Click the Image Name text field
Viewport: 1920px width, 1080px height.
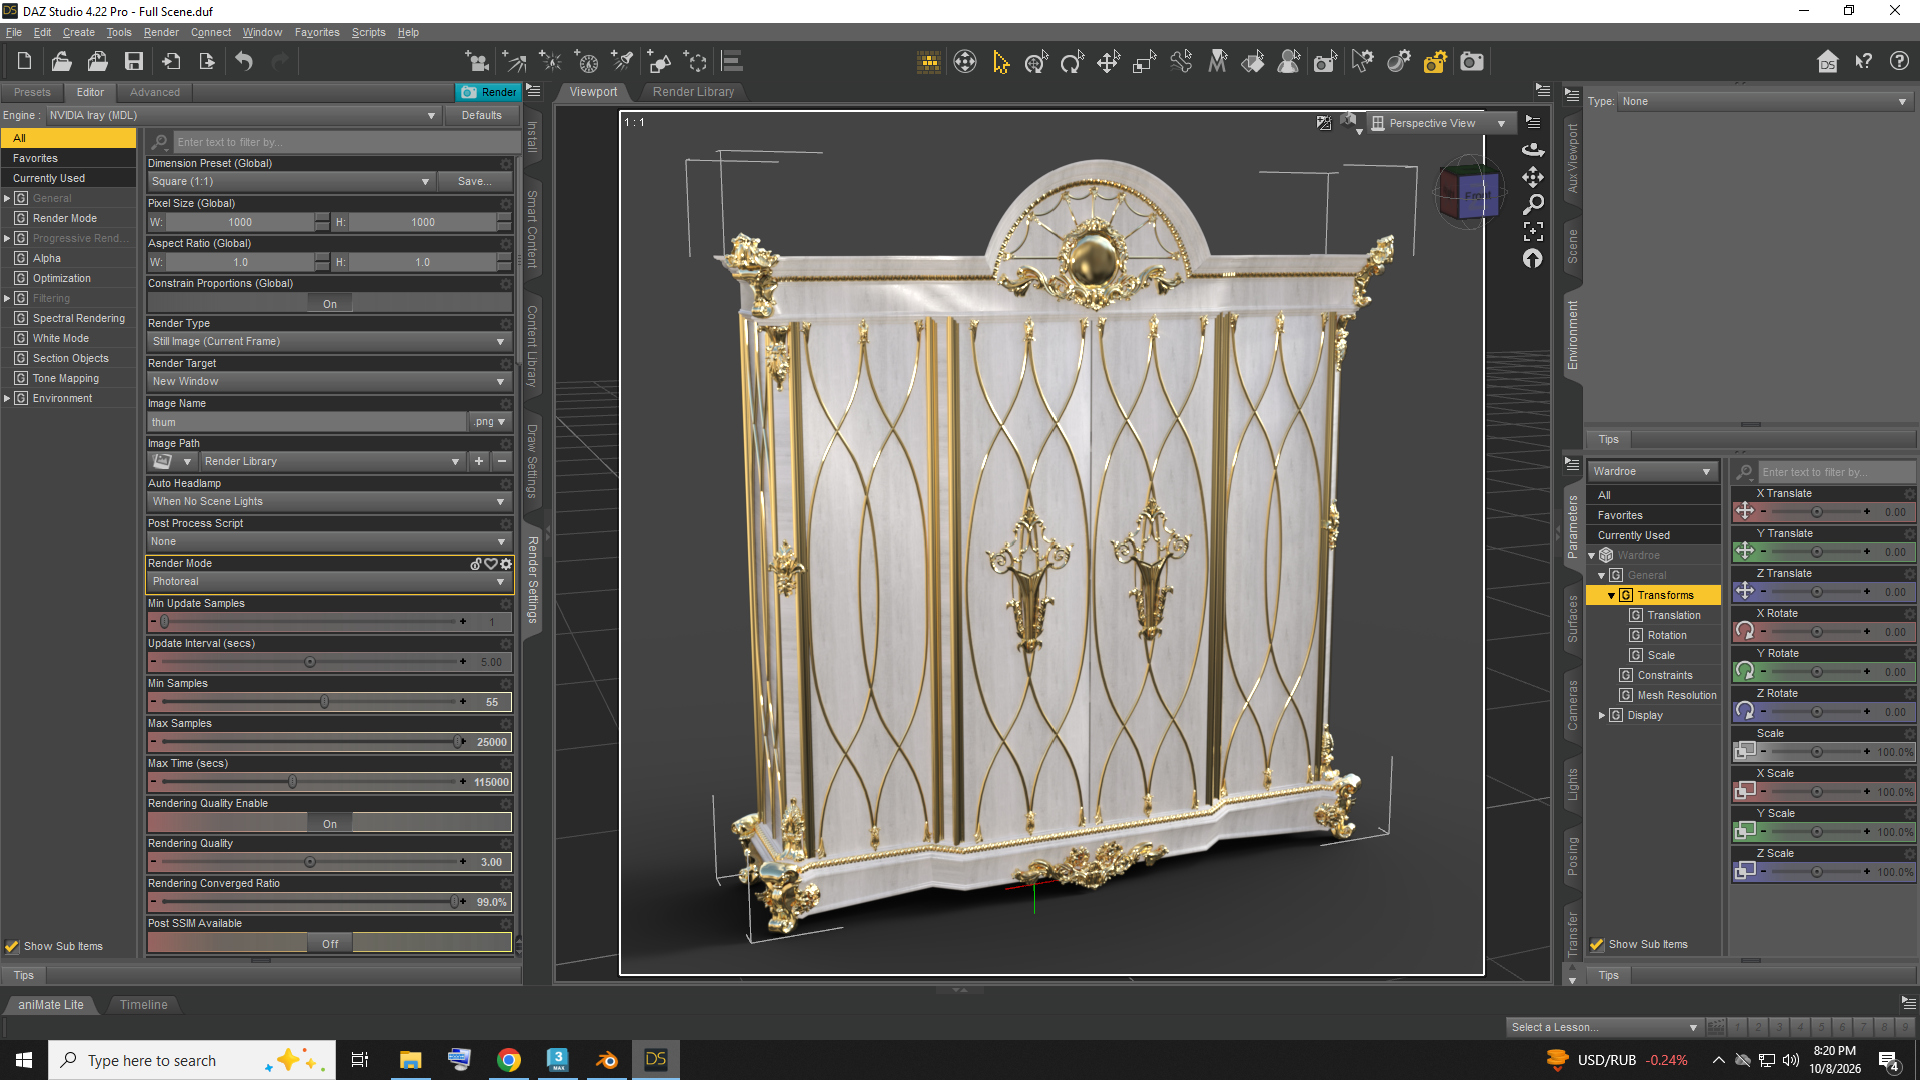tap(308, 422)
